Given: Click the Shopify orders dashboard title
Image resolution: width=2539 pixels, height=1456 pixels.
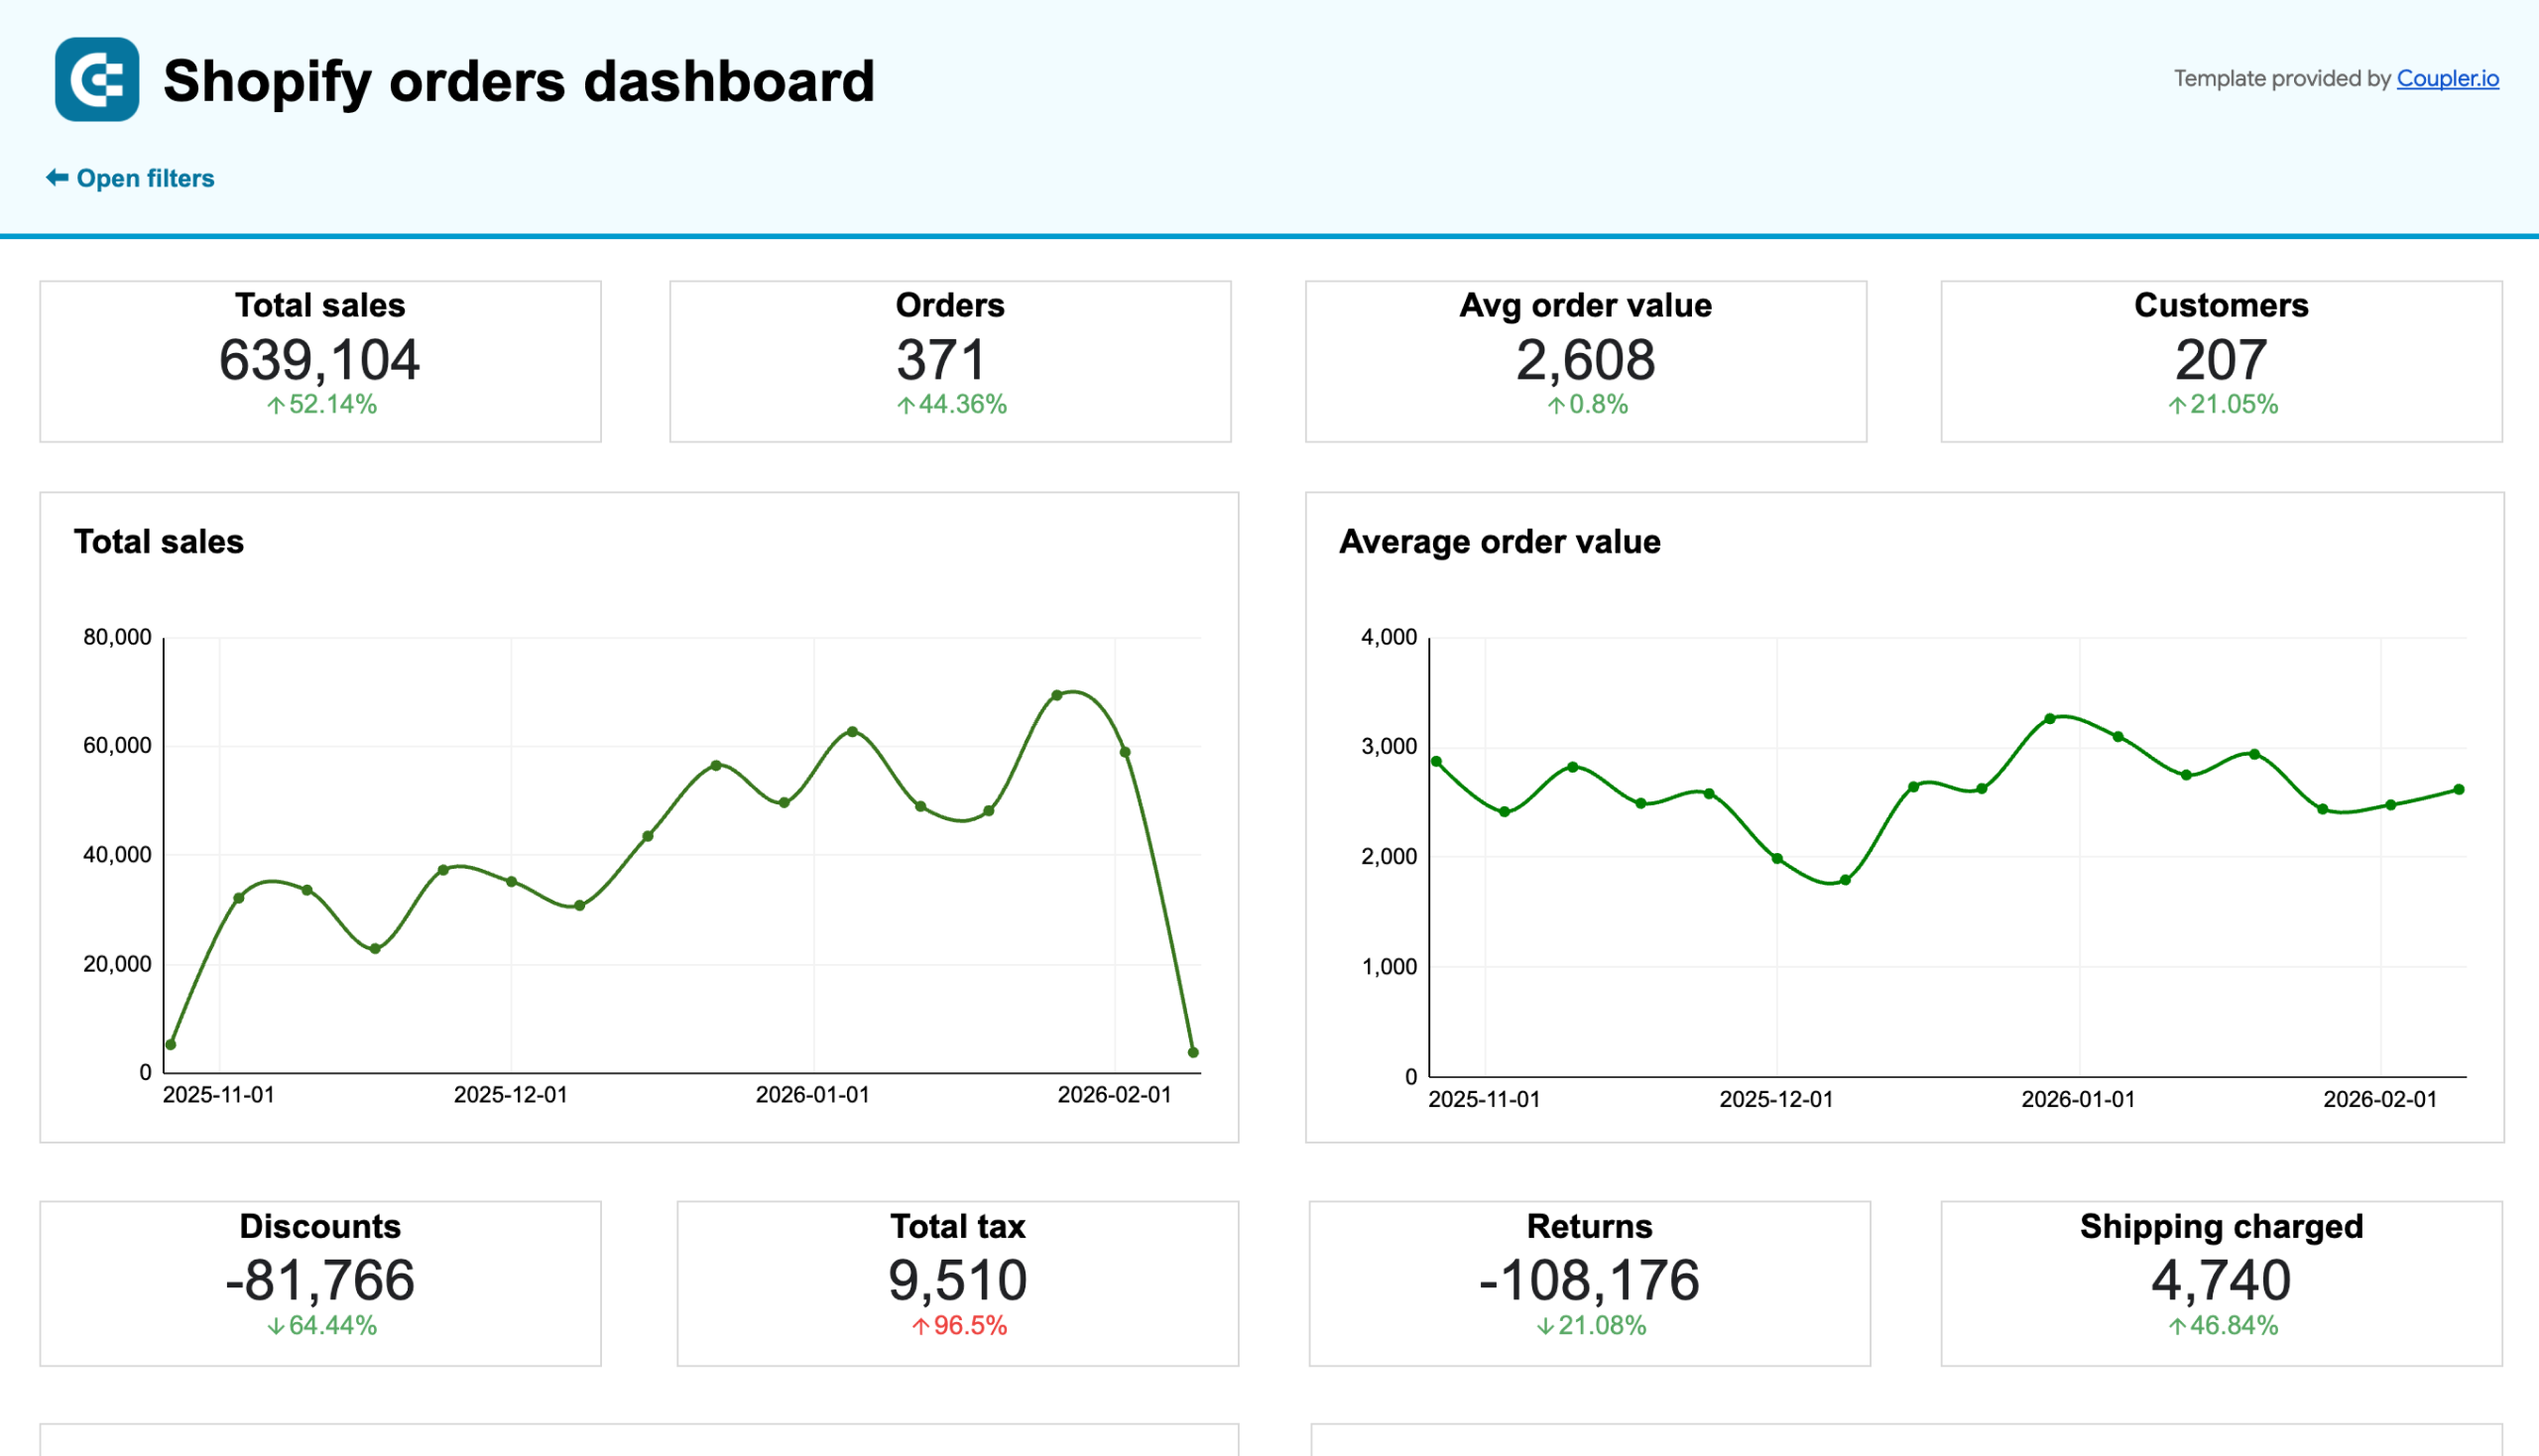Looking at the screenshot, I should pos(519,81).
